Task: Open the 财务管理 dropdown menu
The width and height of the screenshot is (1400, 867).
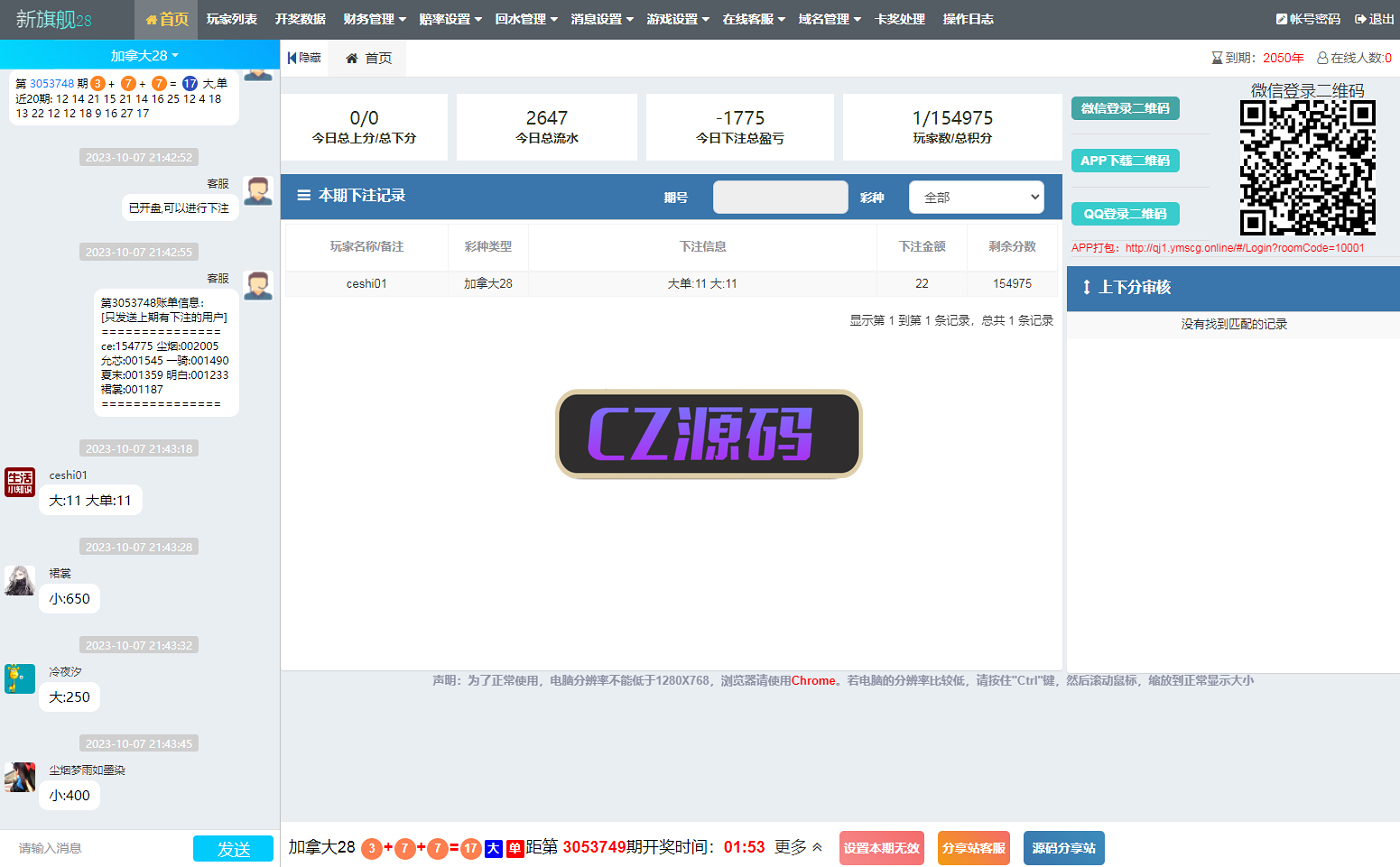Action: point(374,19)
